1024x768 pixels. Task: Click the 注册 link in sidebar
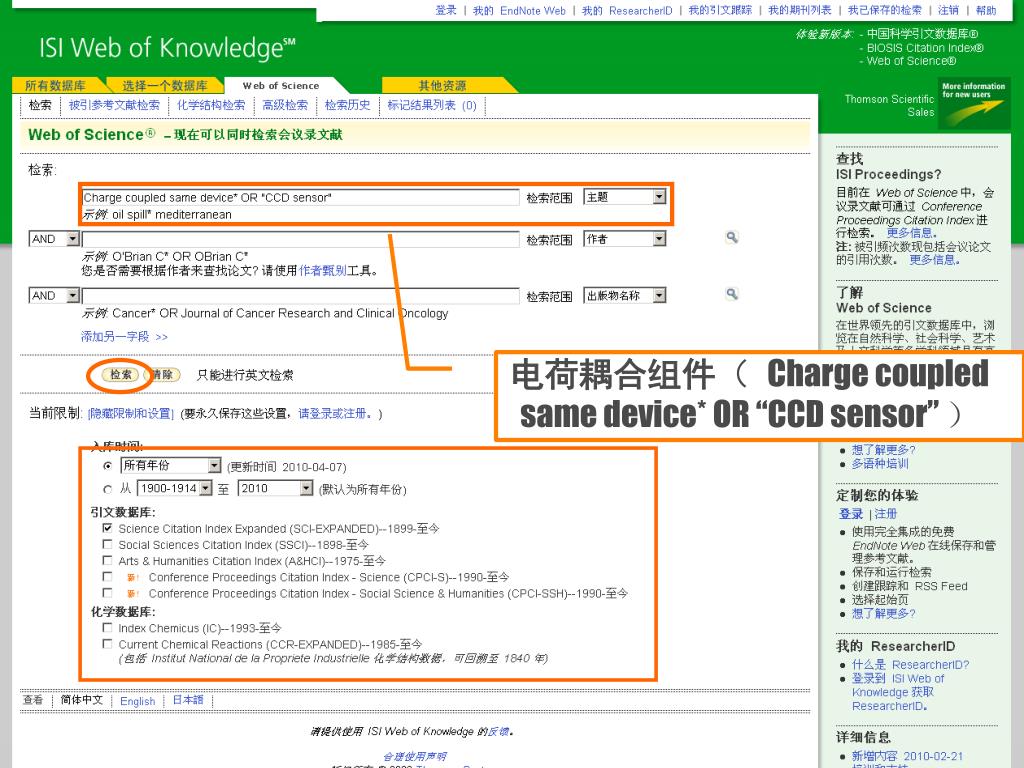coord(886,514)
